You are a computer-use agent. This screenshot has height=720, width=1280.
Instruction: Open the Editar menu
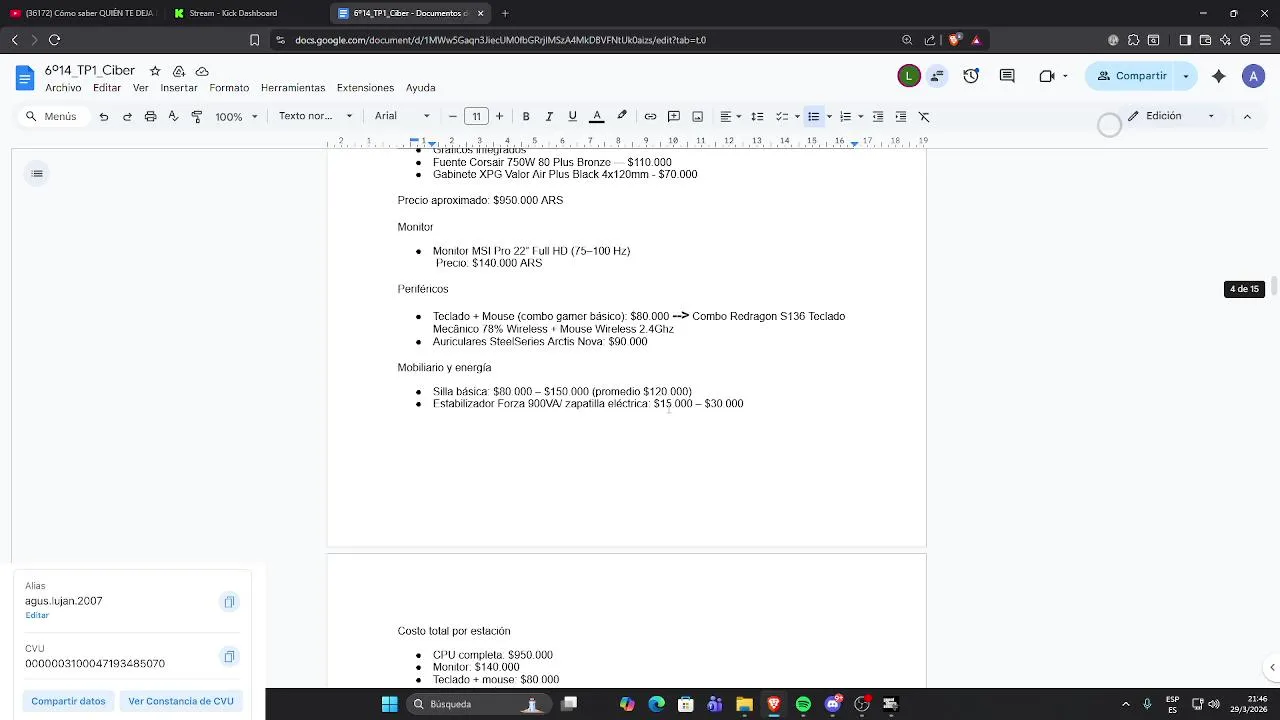pyautogui.click(x=107, y=88)
